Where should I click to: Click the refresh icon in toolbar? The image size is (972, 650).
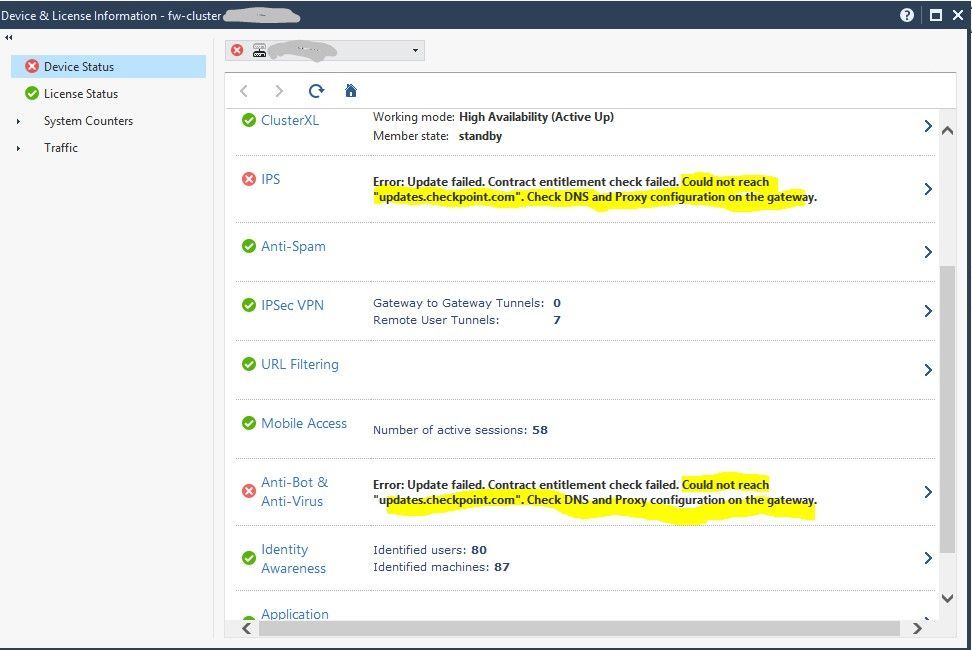(x=316, y=91)
